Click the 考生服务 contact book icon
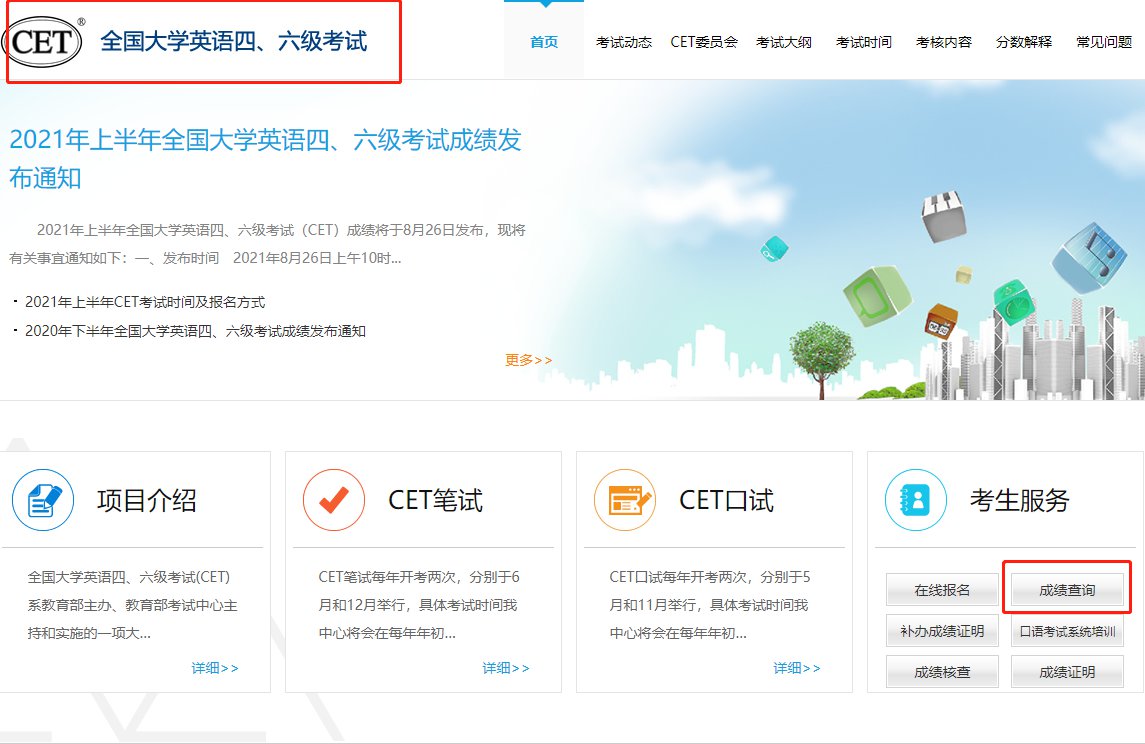The image size is (1145, 744). pyautogui.click(x=916, y=500)
